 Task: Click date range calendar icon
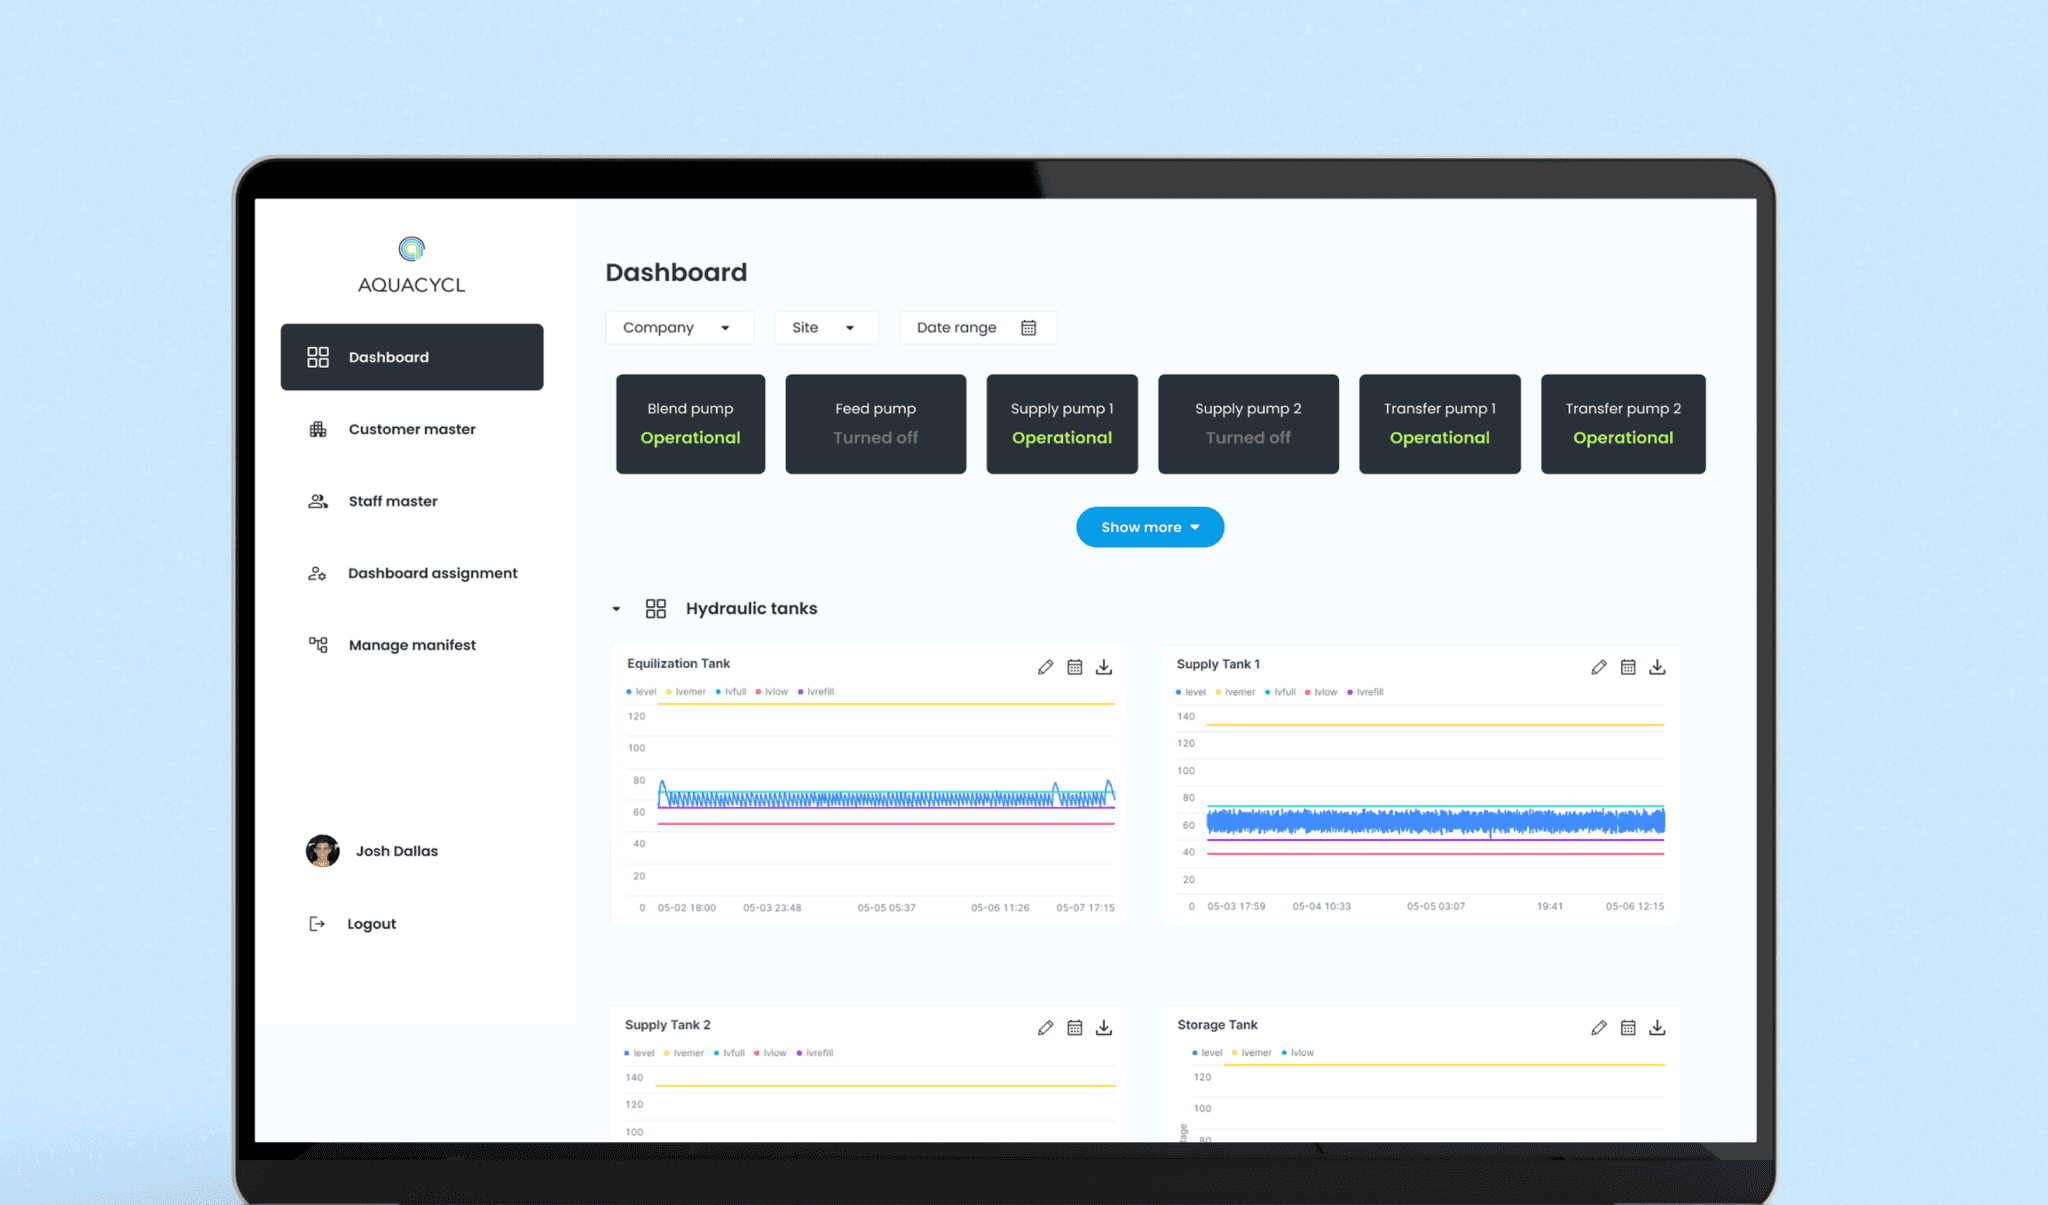(1028, 328)
